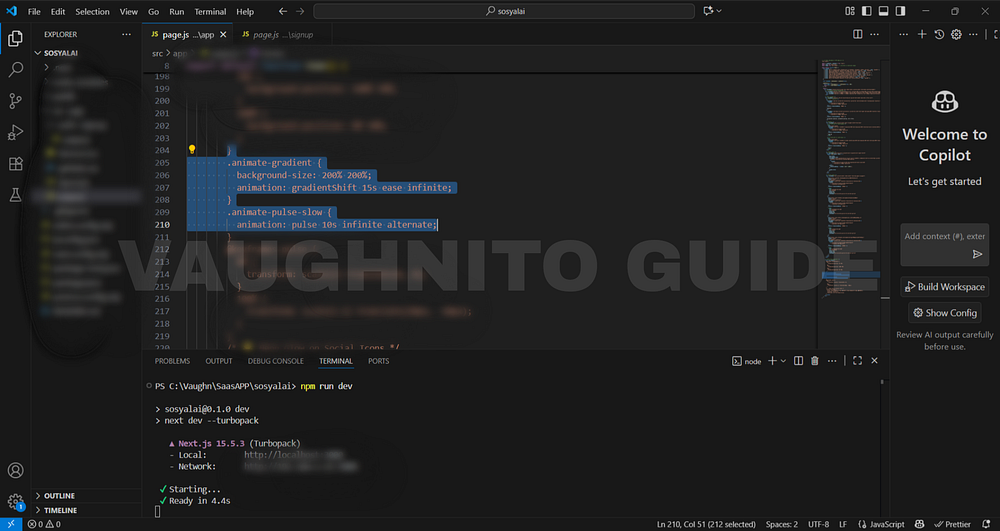Open notifications bell in status bar
Viewport: 1000px width, 531px height.
click(x=986, y=524)
